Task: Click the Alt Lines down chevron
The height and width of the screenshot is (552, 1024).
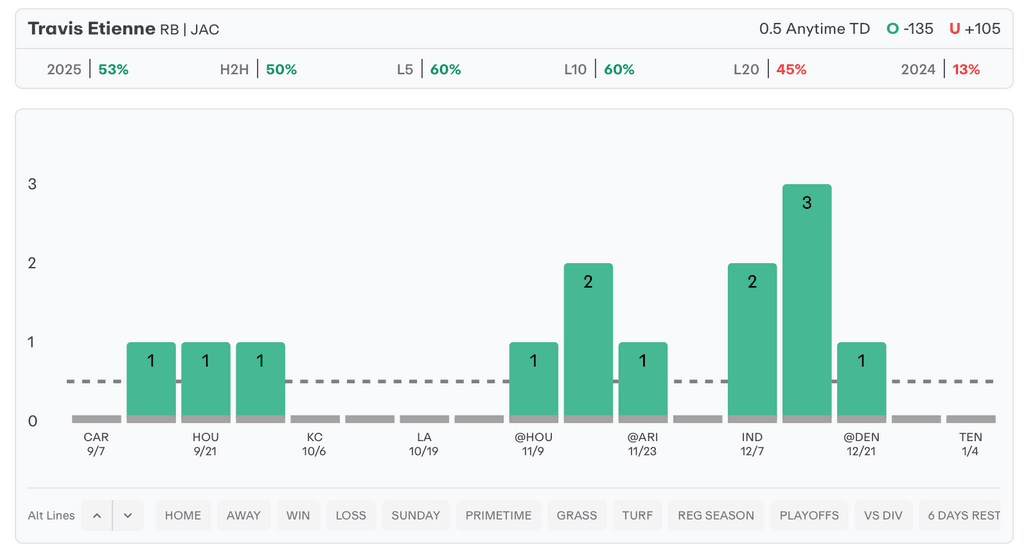Action: 128,516
